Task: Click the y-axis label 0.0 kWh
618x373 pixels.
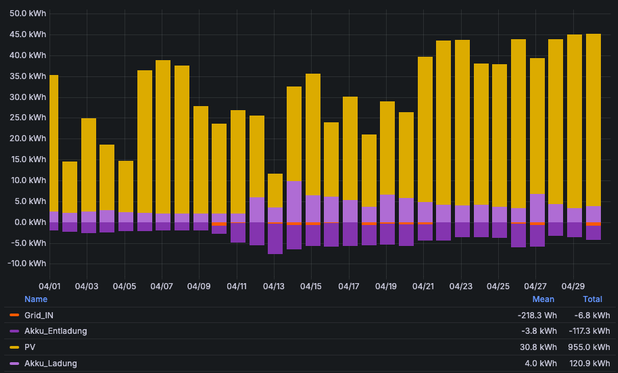Action: 30,222
